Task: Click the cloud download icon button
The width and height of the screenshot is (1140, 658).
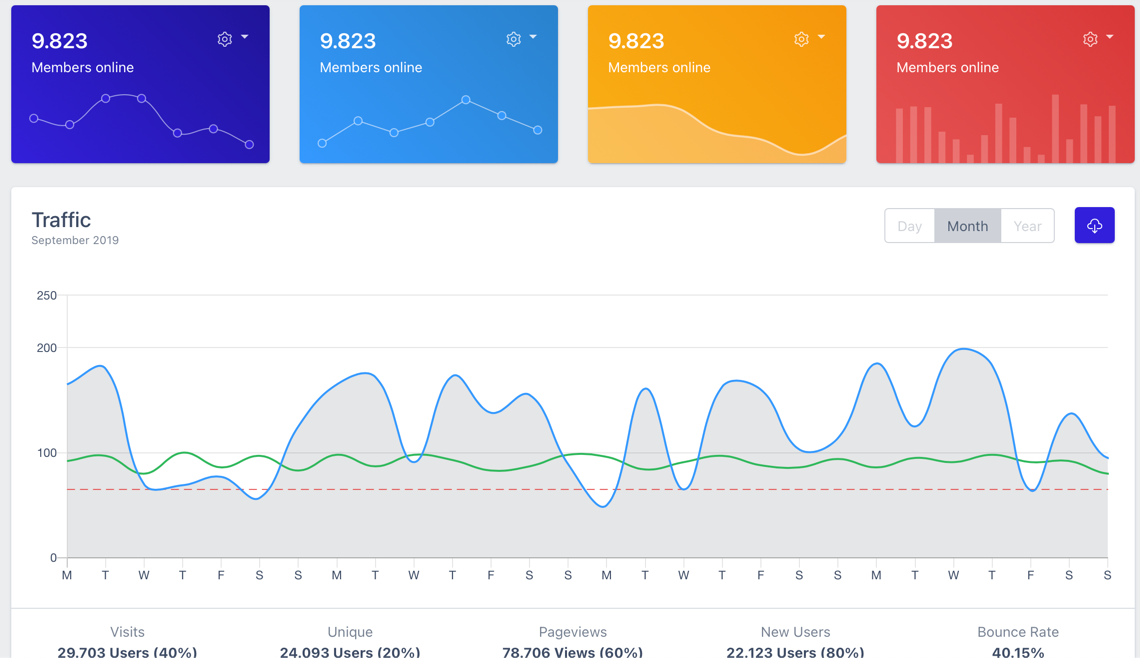Action: [x=1094, y=225]
